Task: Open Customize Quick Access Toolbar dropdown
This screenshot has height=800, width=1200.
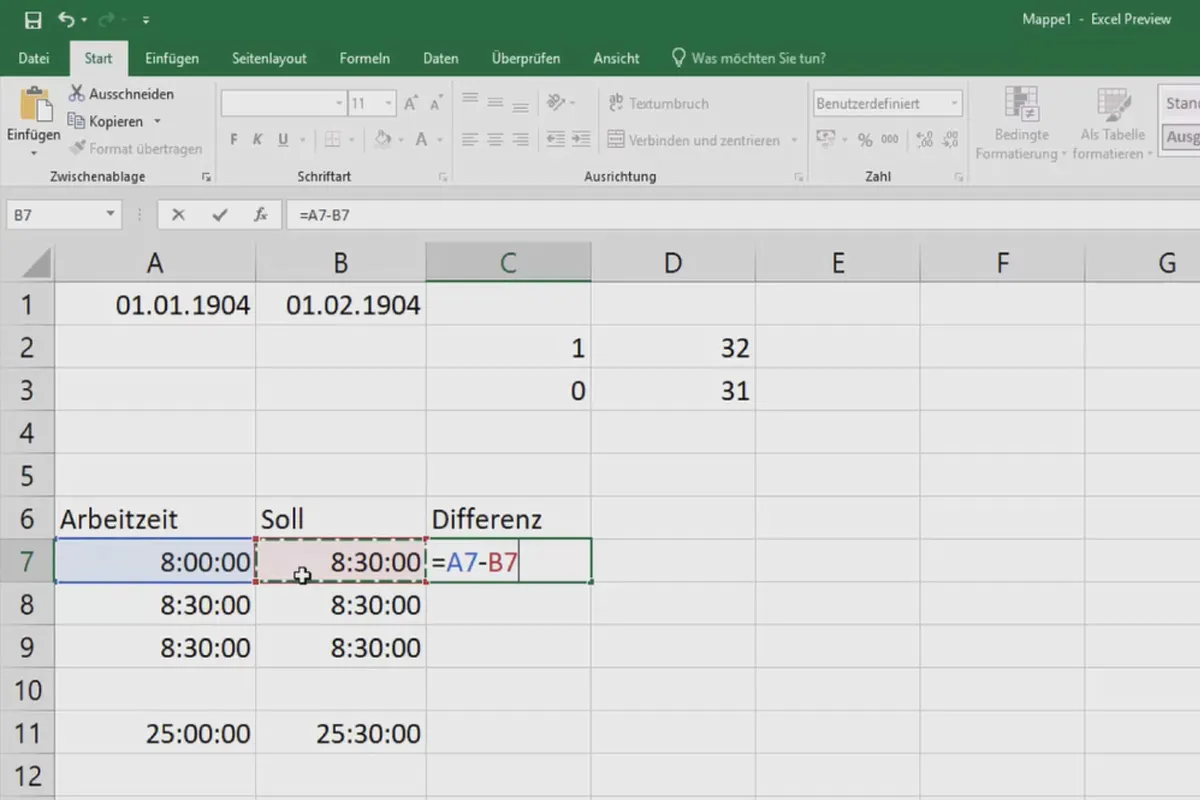Action: coord(147,21)
